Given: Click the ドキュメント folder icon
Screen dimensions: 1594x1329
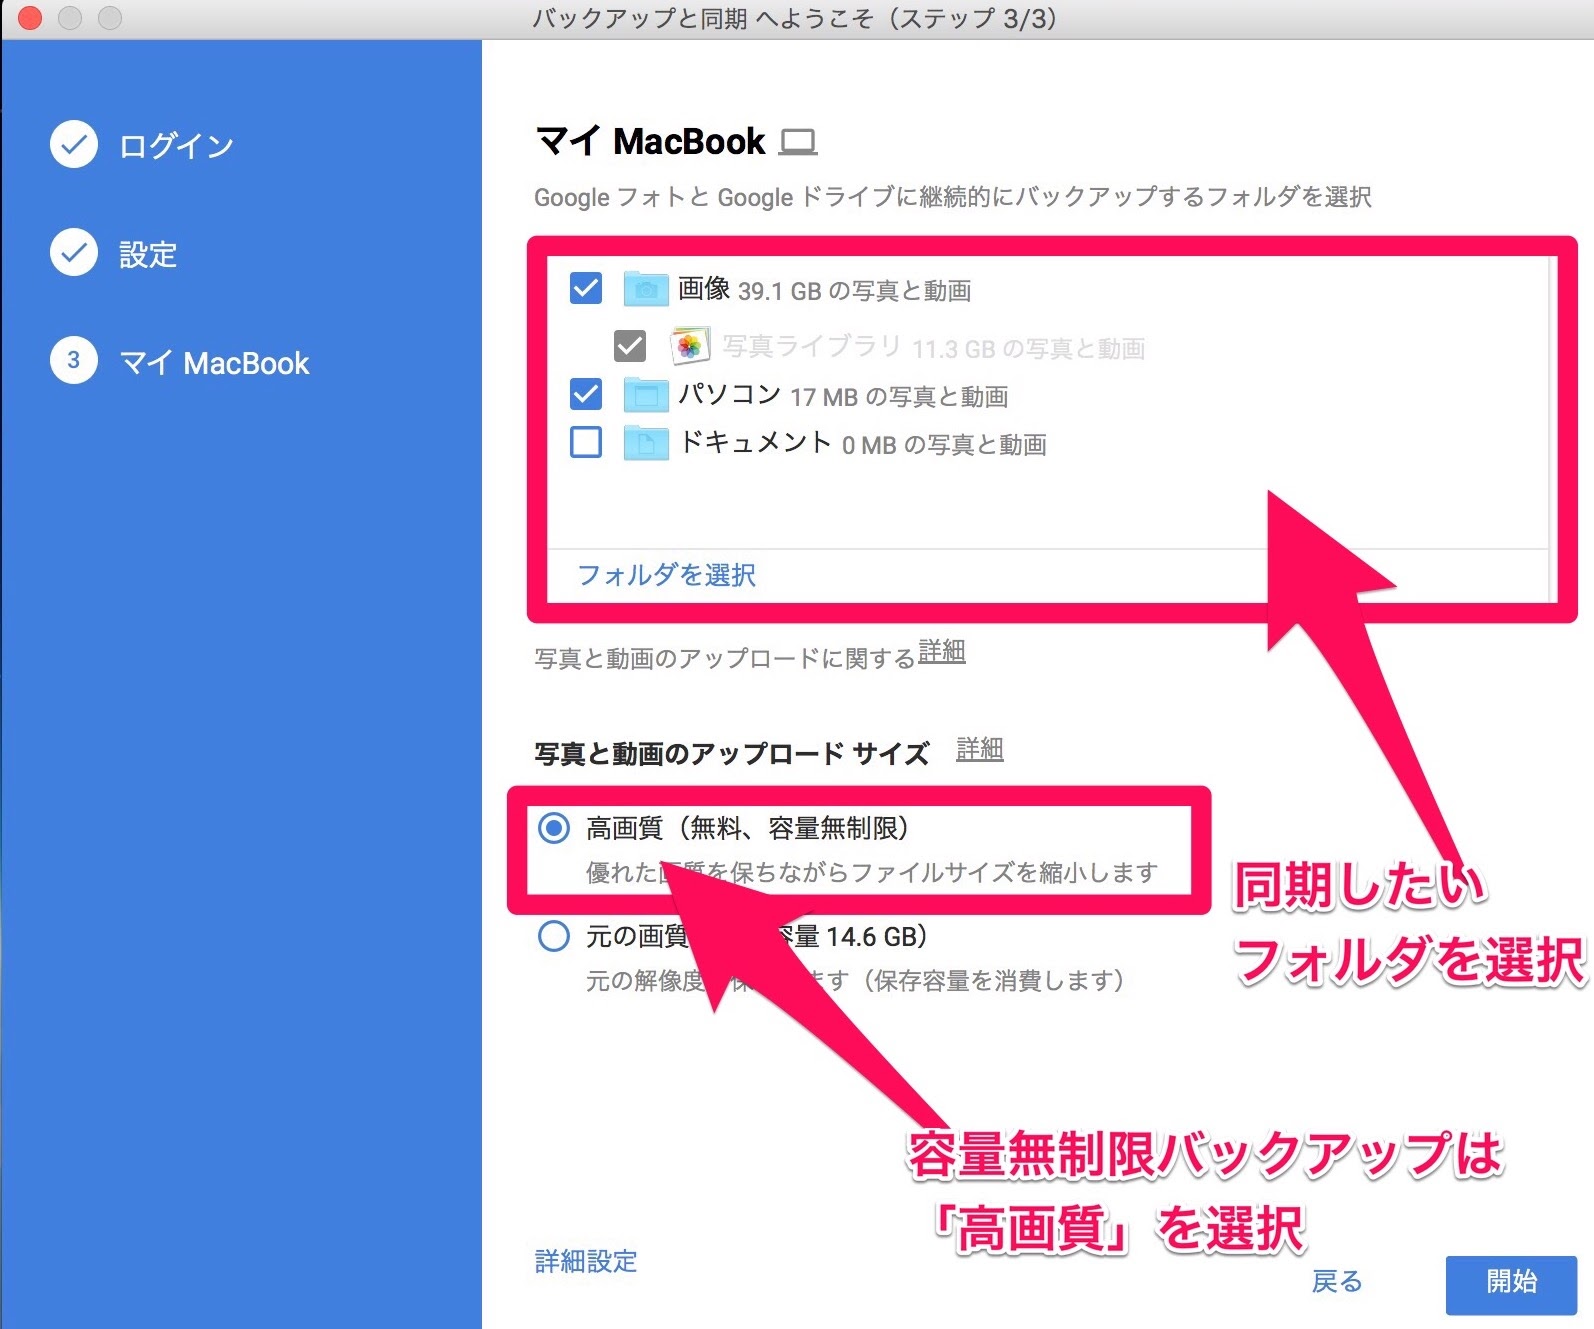Looking at the screenshot, I should [x=646, y=442].
